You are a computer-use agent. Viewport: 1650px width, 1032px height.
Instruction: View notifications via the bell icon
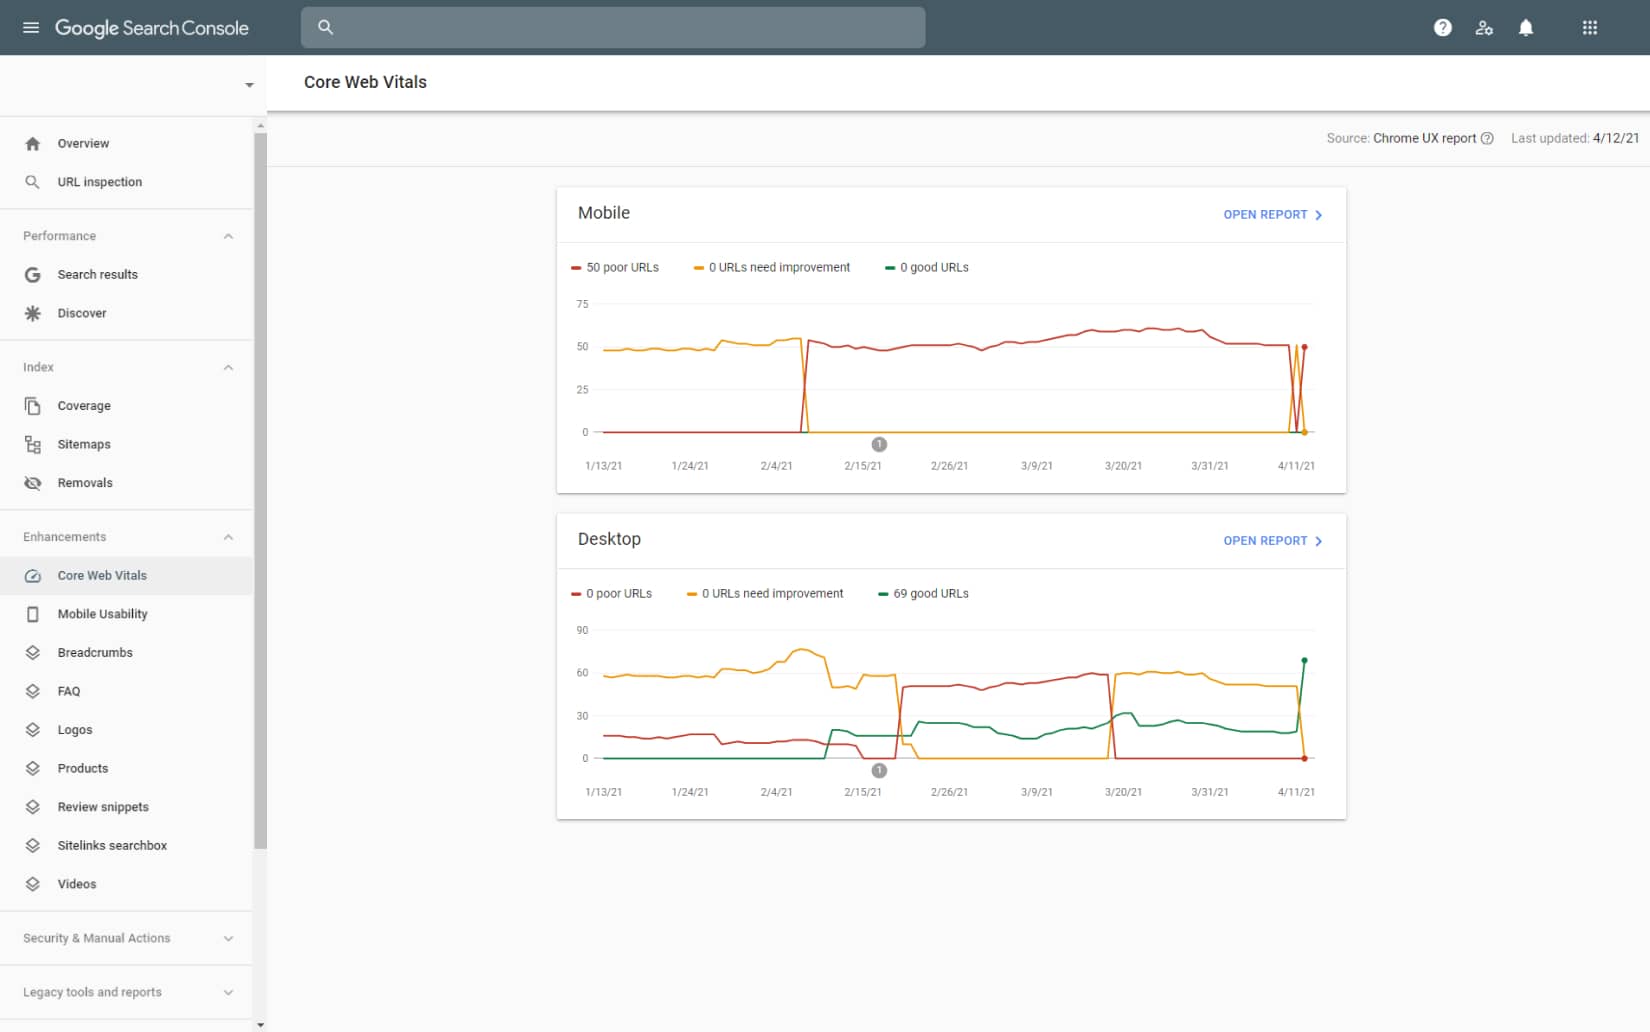[x=1526, y=27]
